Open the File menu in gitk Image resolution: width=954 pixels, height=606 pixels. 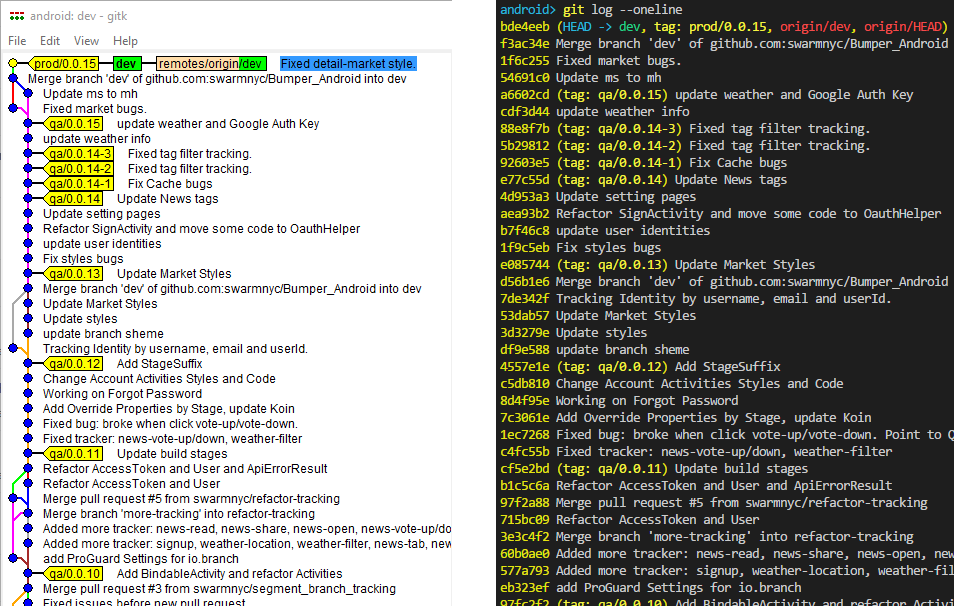pos(17,41)
